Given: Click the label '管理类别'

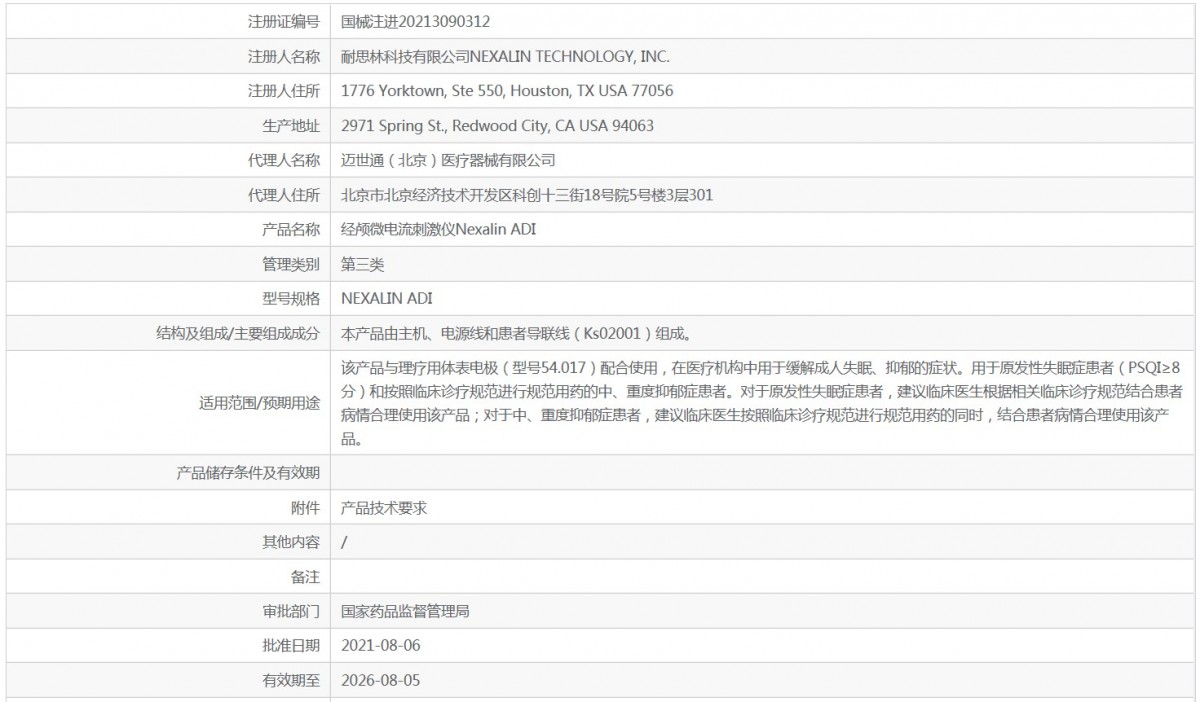Looking at the screenshot, I should click(291, 264).
